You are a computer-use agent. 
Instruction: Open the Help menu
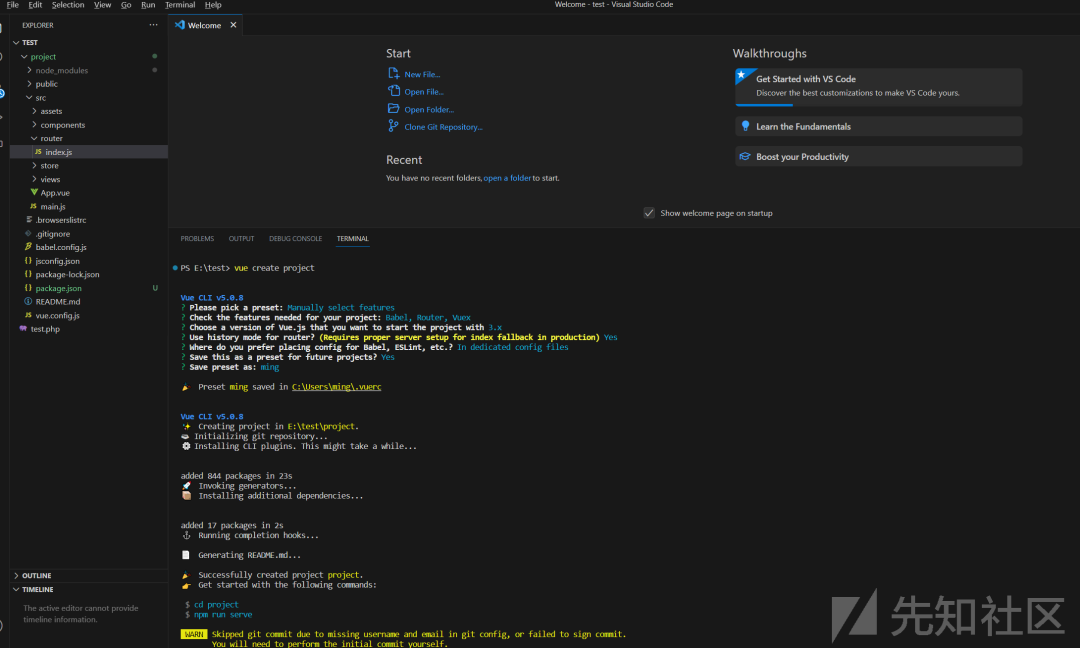213,5
